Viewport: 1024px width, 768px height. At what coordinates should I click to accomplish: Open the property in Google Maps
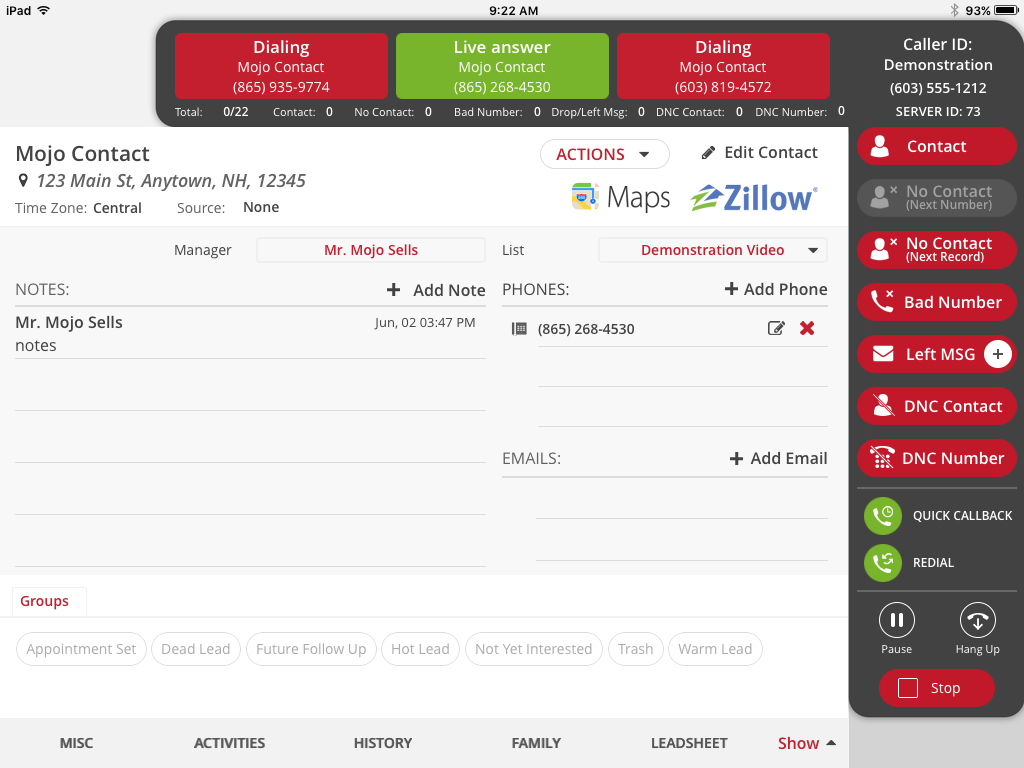click(x=620, y=197)
